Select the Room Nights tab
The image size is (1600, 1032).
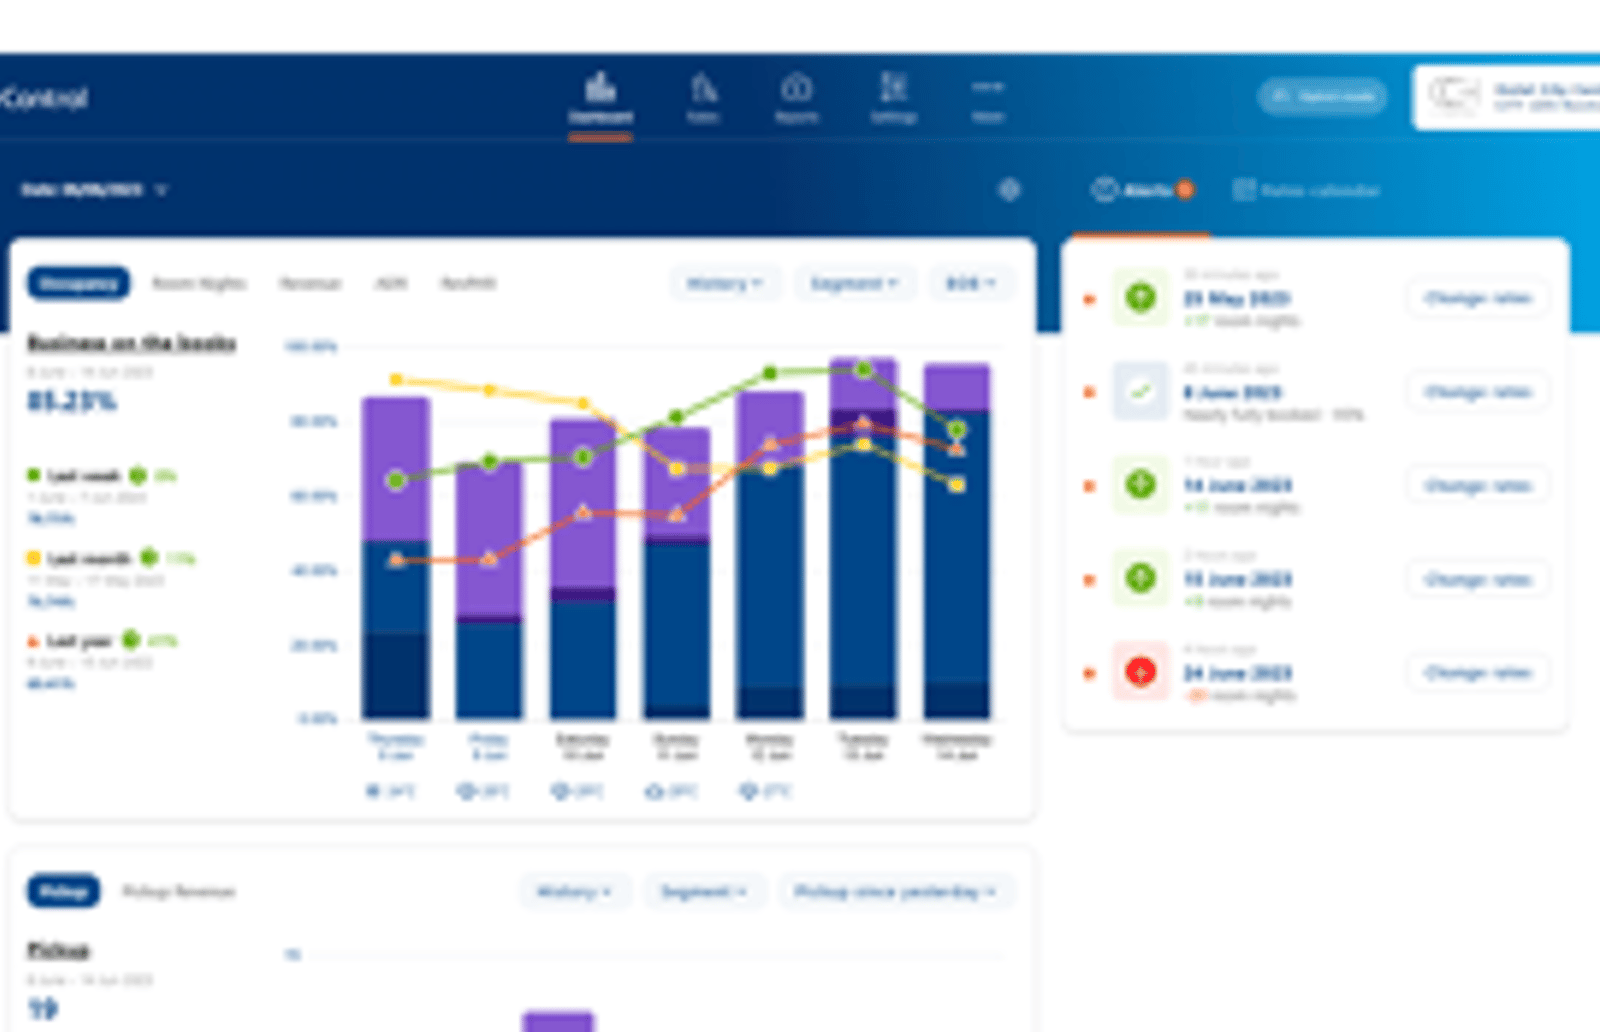point(199,283)
